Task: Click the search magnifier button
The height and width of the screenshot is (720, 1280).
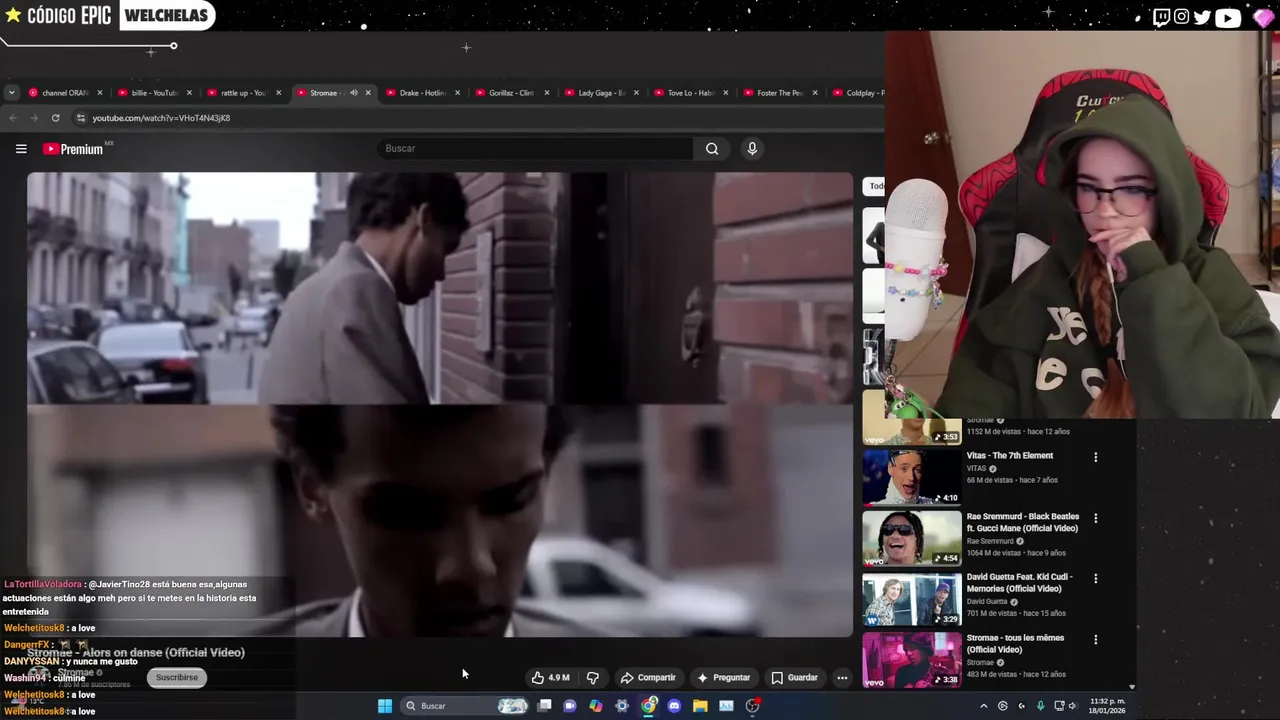Action: click(x=712, y=149)
